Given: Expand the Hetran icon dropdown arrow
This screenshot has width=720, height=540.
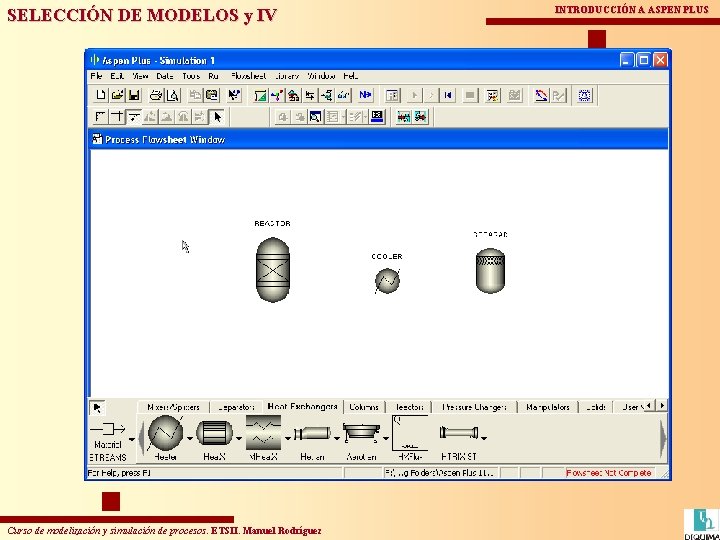Looking at the screenshot, I should tap(337, 439).
